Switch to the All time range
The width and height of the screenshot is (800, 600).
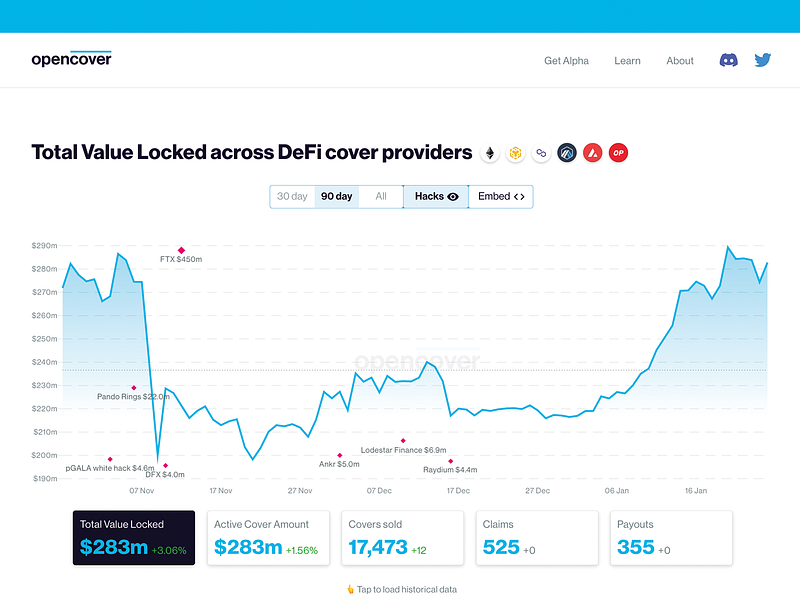(380, 196)
